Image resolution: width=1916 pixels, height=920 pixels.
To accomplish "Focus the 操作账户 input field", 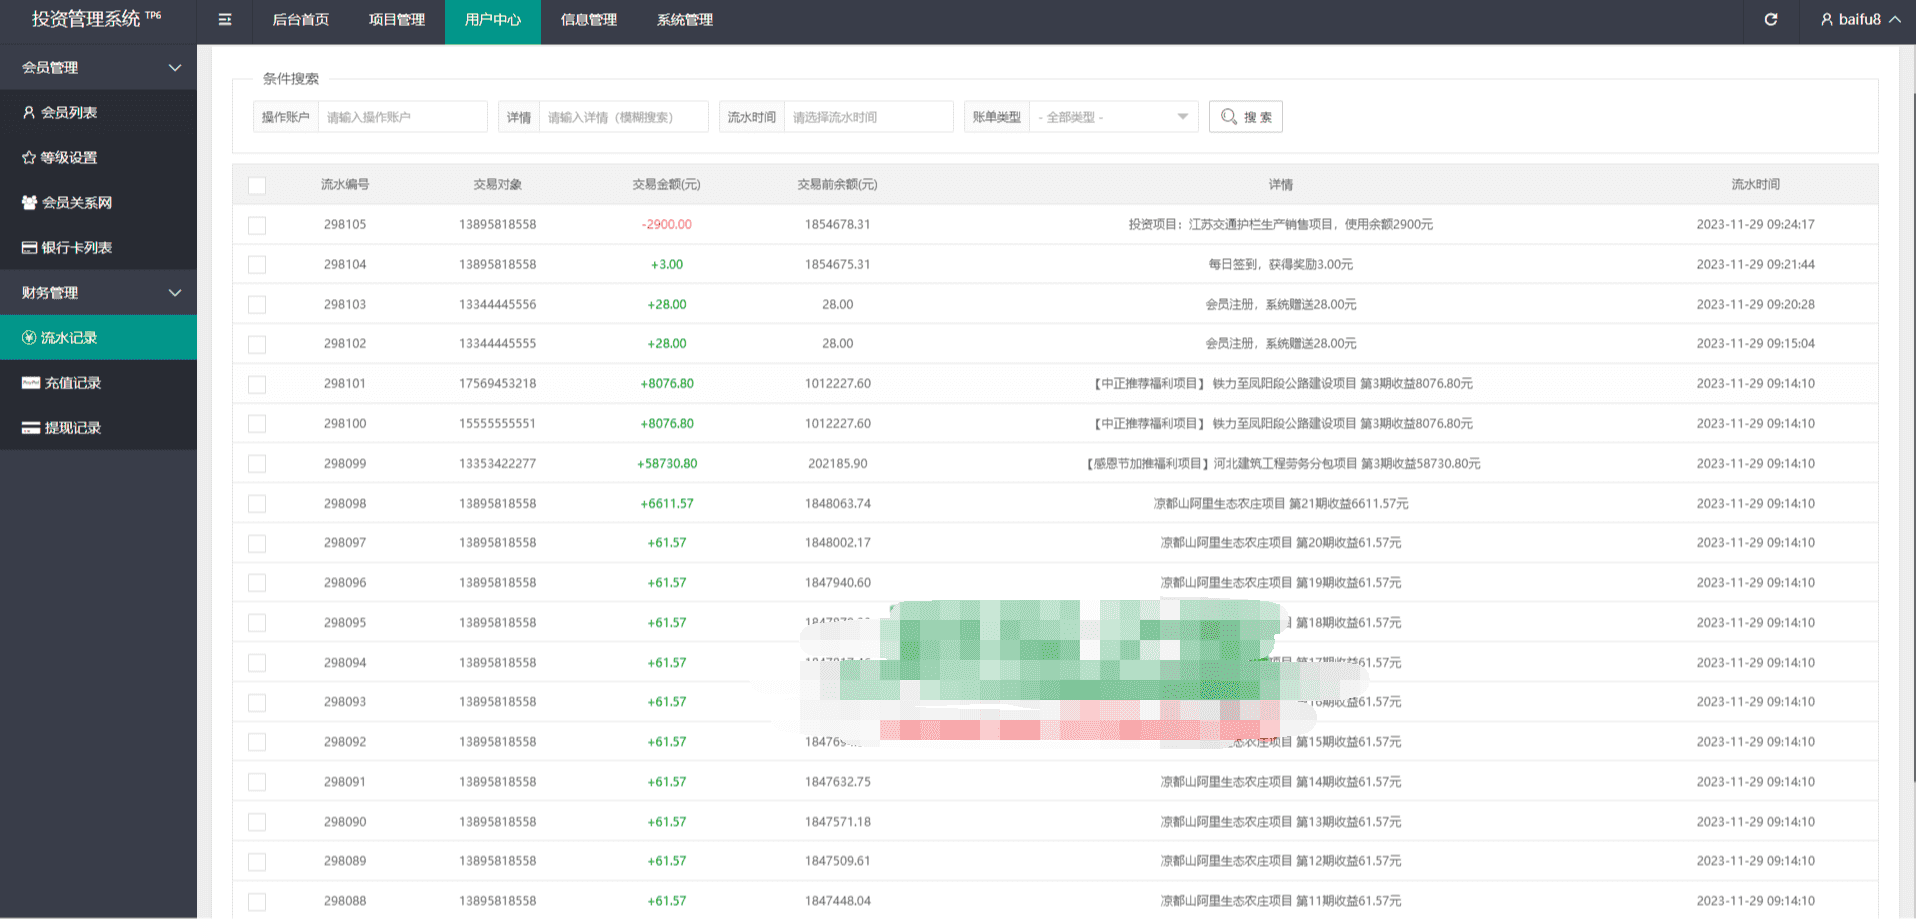I will (401, 117).
